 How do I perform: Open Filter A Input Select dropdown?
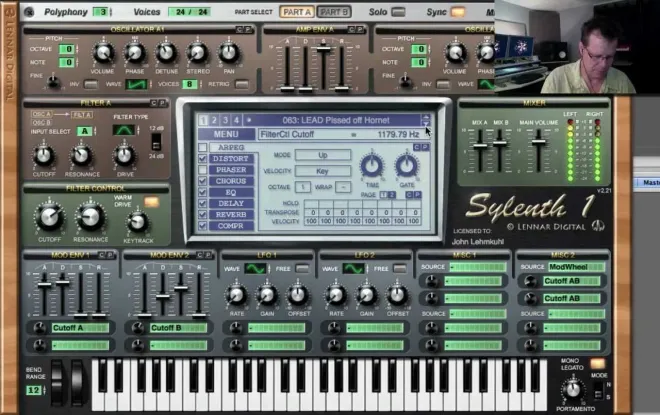(x=85, y=131)
